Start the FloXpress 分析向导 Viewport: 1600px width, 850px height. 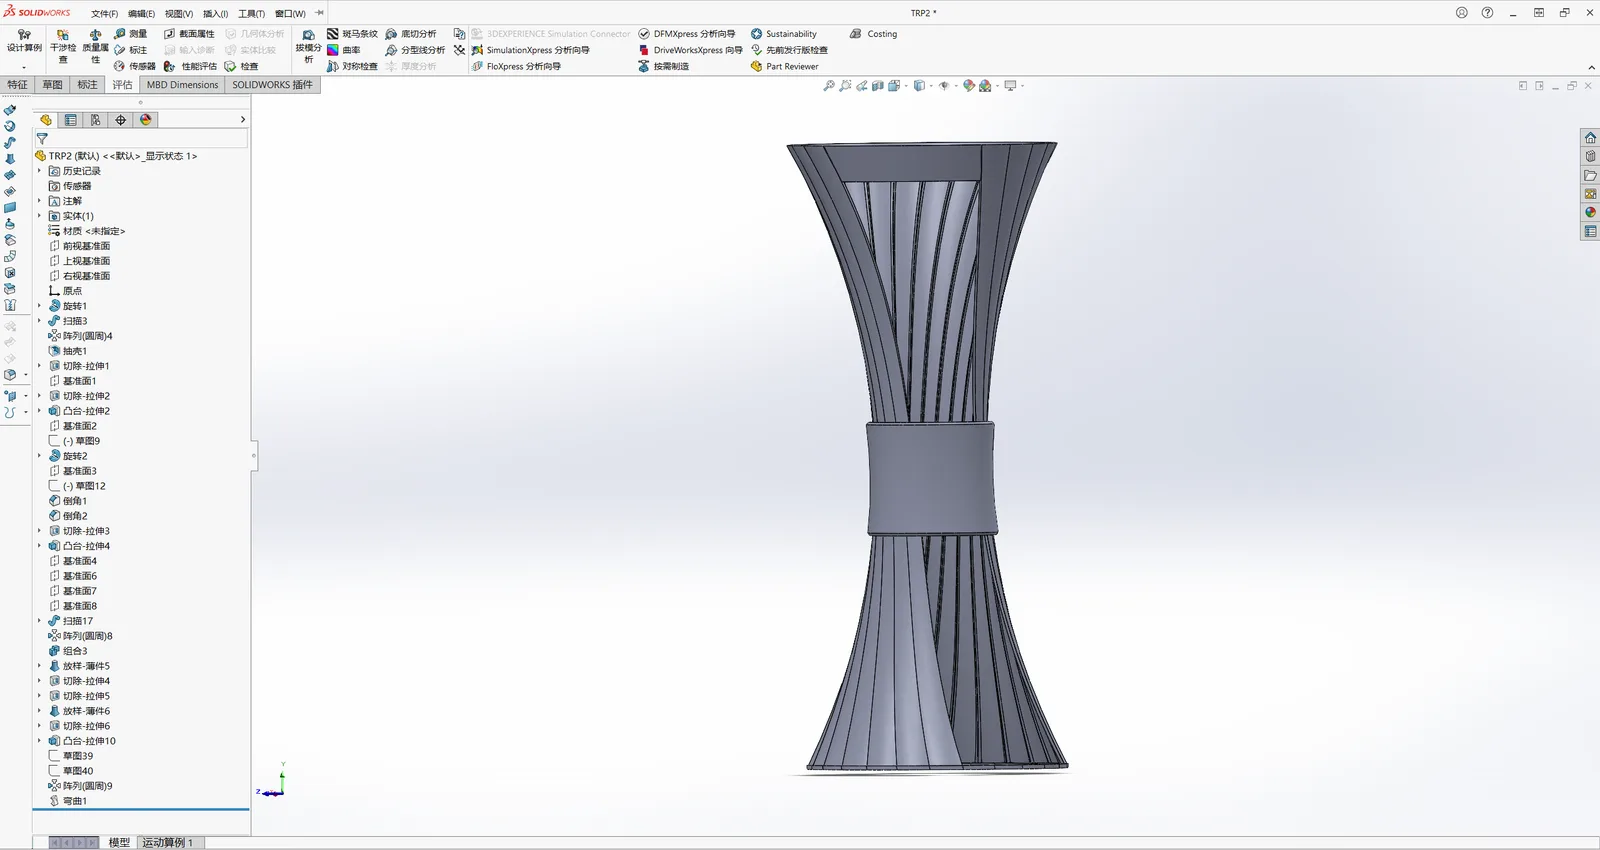(516, 66)
